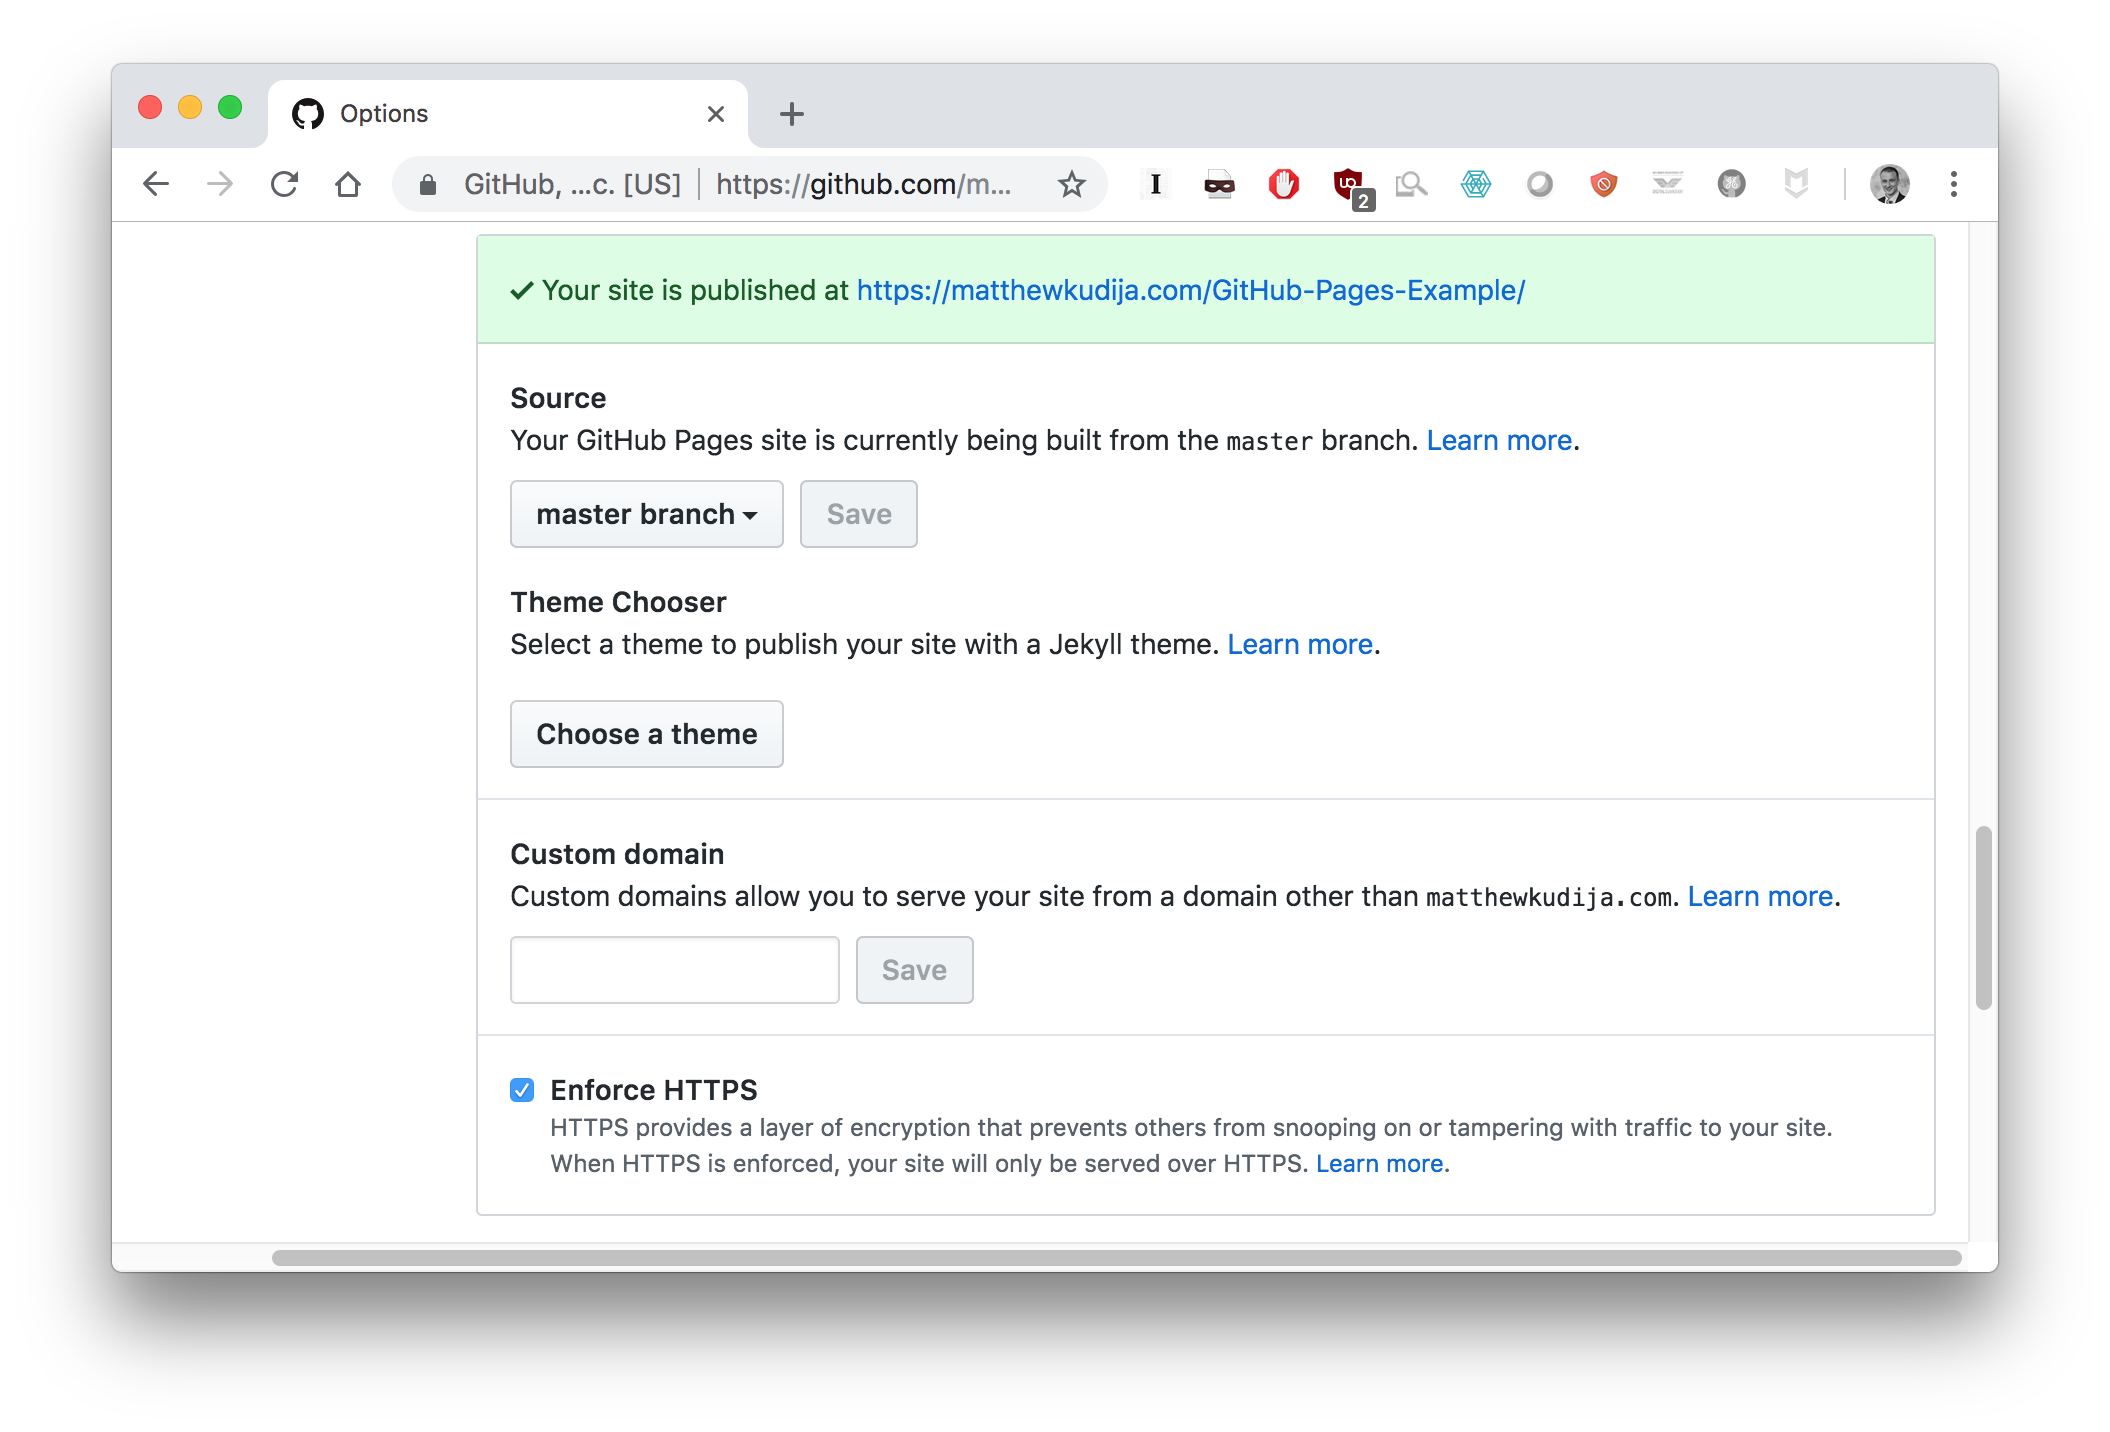Open the published site link matthewkudija.com/GitHub-Pages-Example/
The width and height of the screenshot is (2110, 1432).
pyautogui.click(x=1191, y=291)
